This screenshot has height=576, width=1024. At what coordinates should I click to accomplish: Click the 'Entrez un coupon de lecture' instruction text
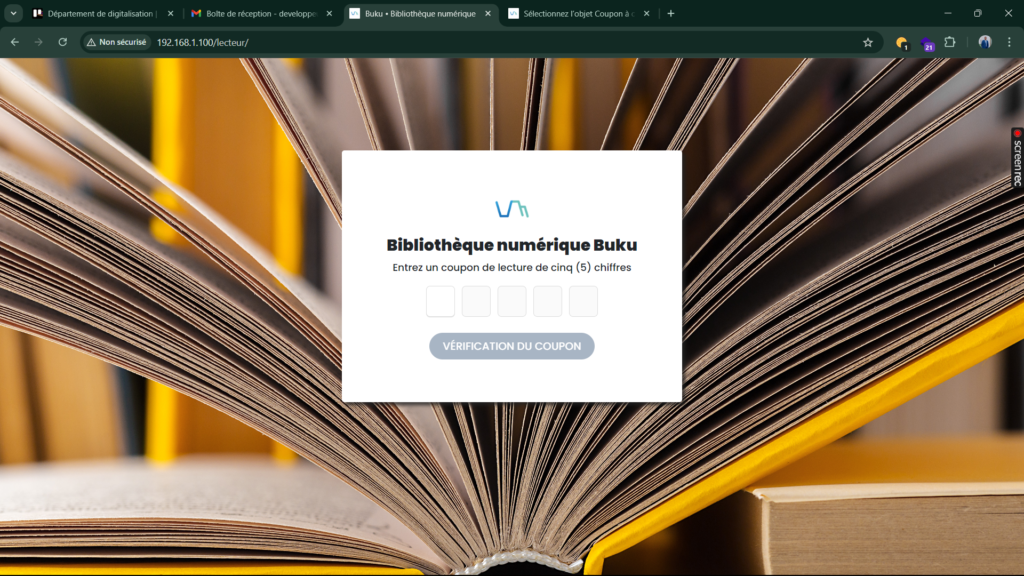tap(512, 267)
